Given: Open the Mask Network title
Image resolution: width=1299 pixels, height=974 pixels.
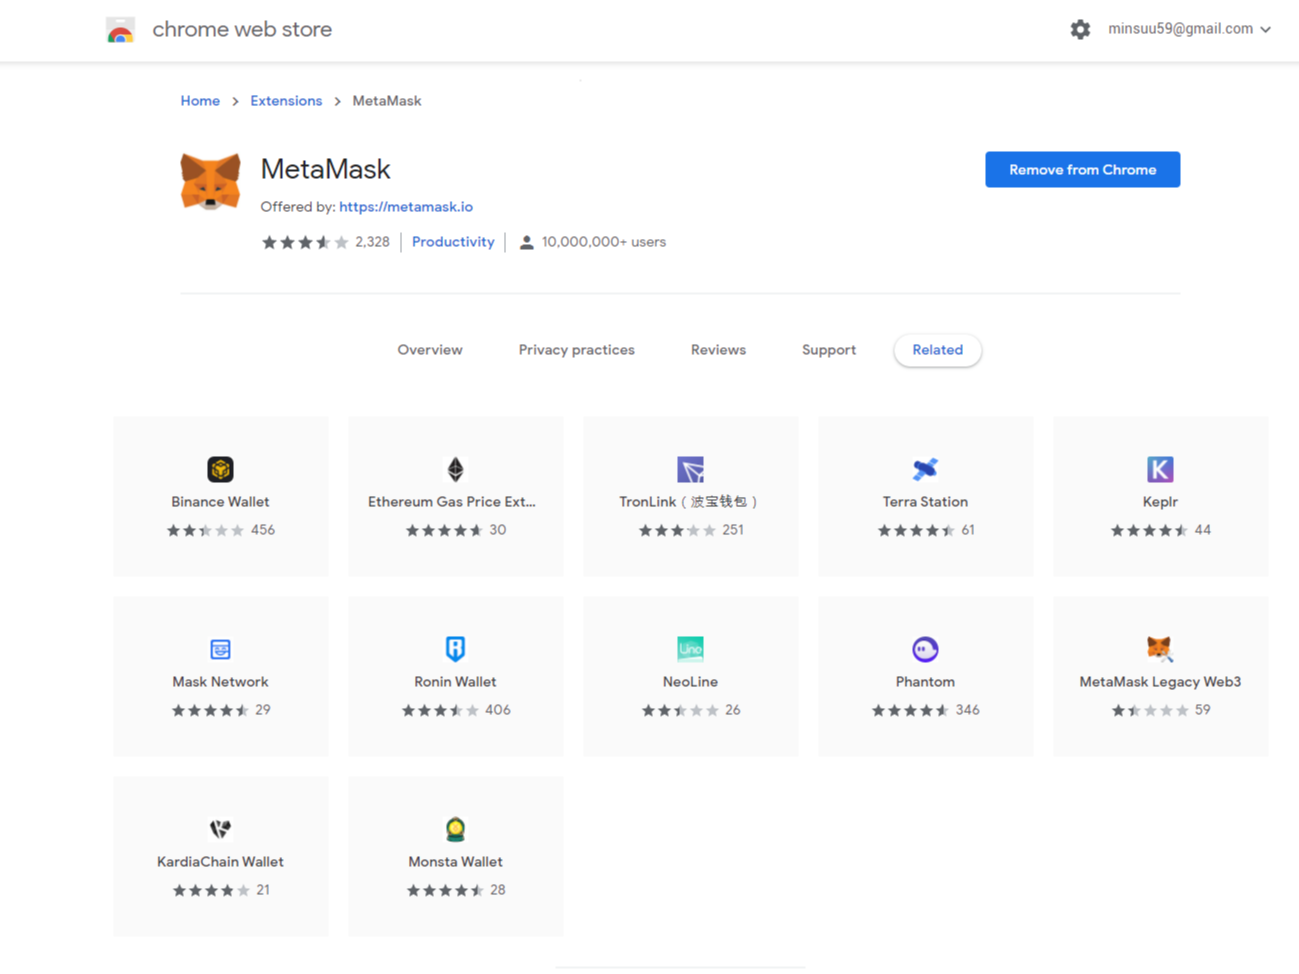Looking at the screenshot, I should tap(220, 682).
